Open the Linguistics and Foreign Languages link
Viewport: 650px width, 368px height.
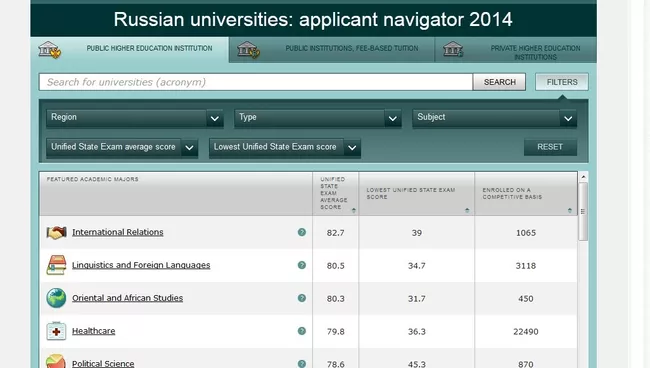click(141, 265)
